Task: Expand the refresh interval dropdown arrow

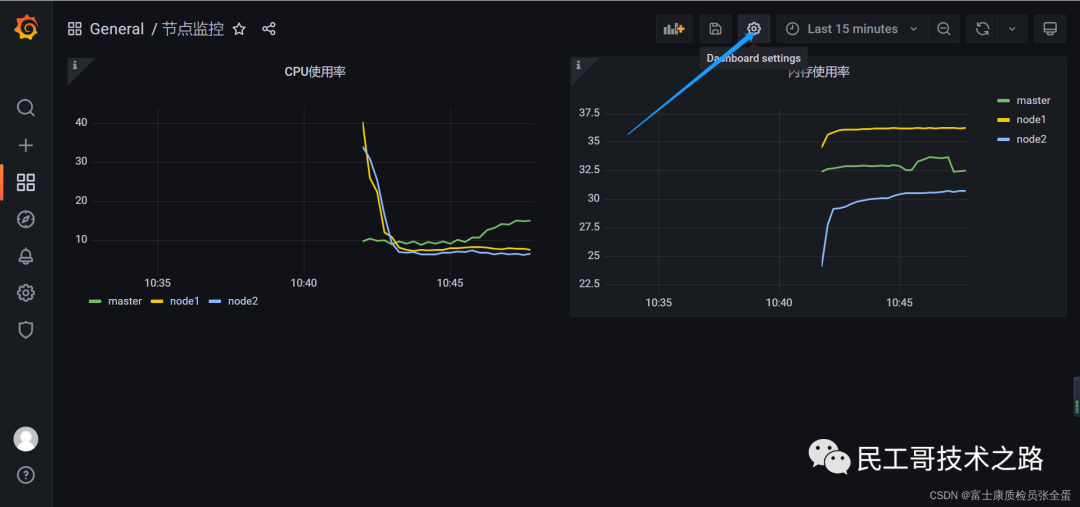Action: [1012, 29]
